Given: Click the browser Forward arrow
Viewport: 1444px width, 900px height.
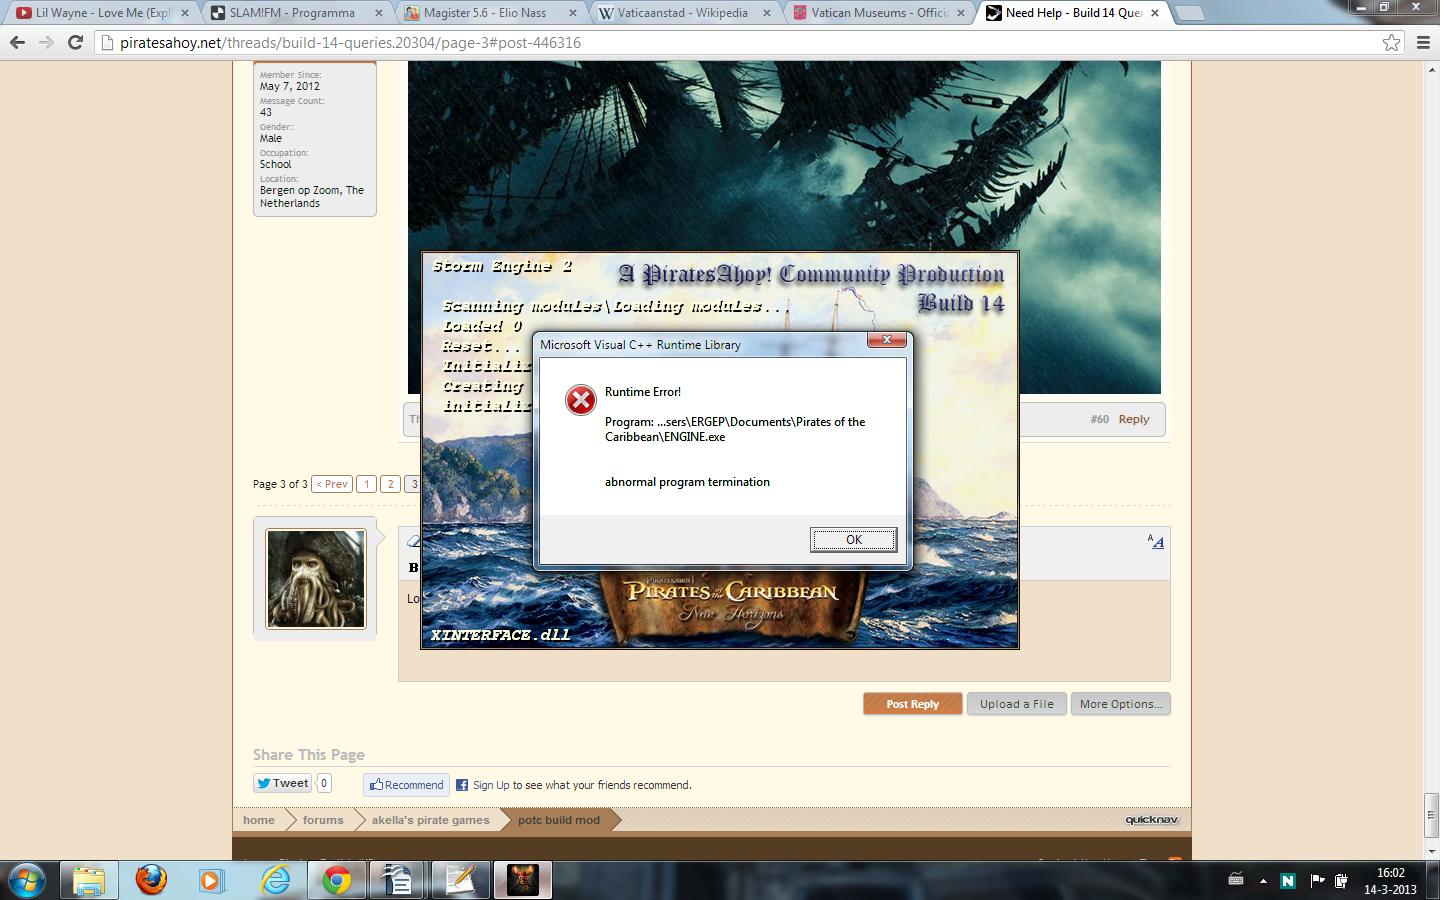Looking at the screenshot, I should pyautogui.click(x=46, y=42).
